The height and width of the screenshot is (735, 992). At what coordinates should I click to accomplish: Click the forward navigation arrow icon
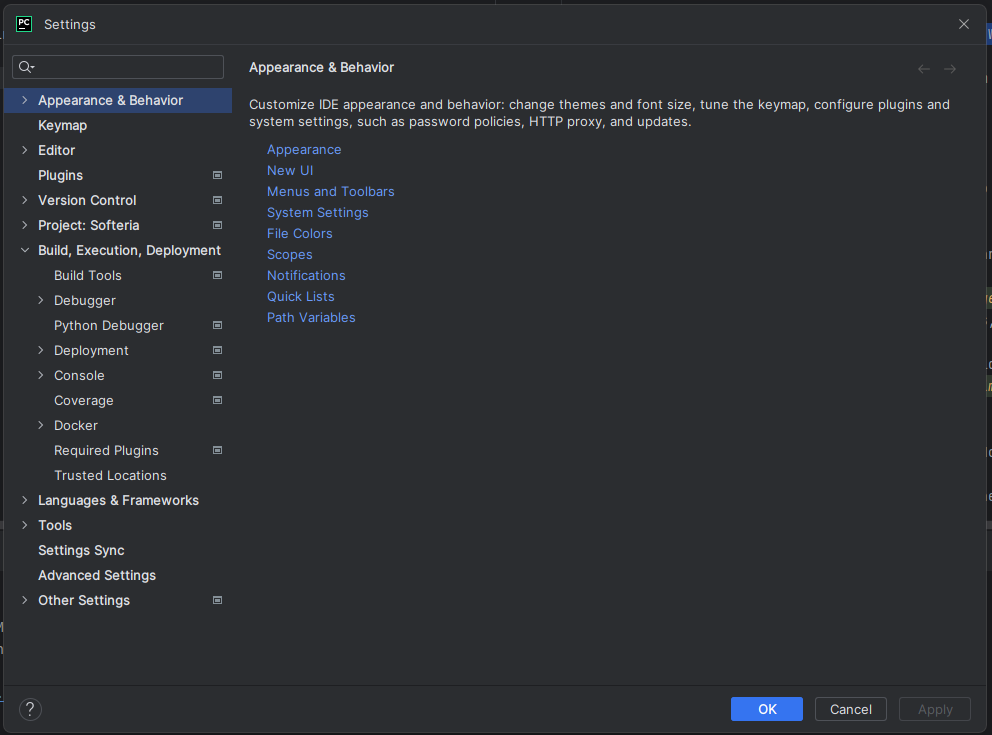(950, 69)
